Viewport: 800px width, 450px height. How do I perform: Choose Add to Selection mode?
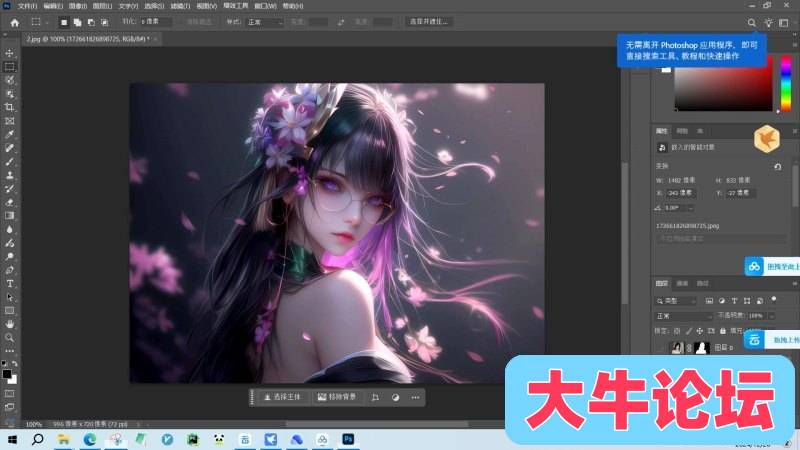(78, 22)
